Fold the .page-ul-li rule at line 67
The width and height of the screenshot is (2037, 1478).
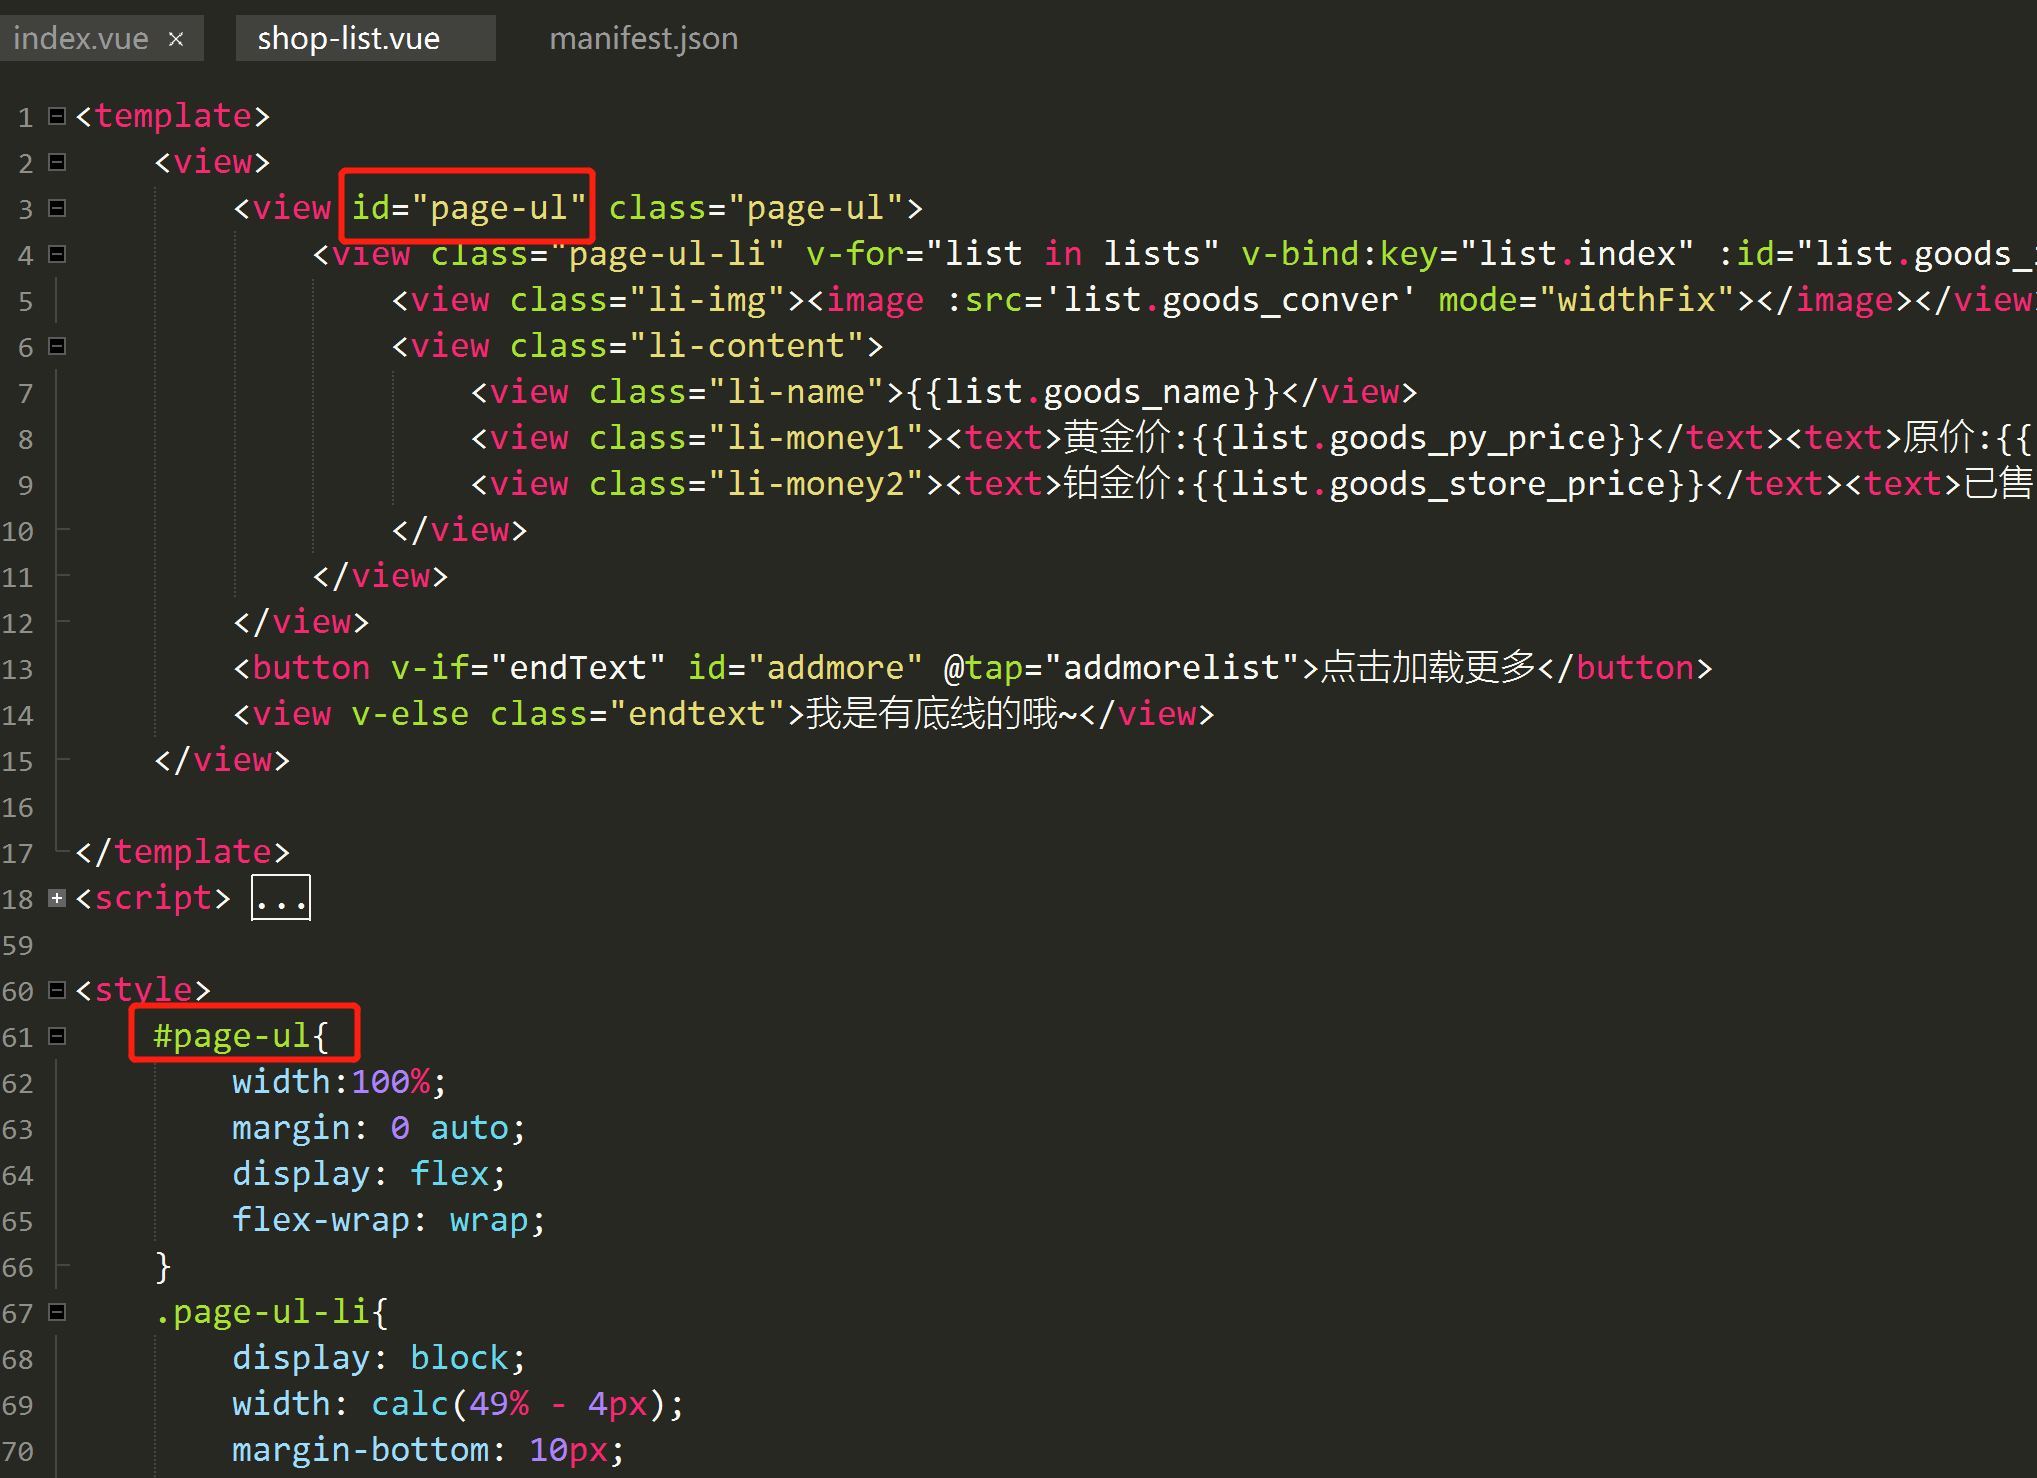click(x=57, y=1312)
